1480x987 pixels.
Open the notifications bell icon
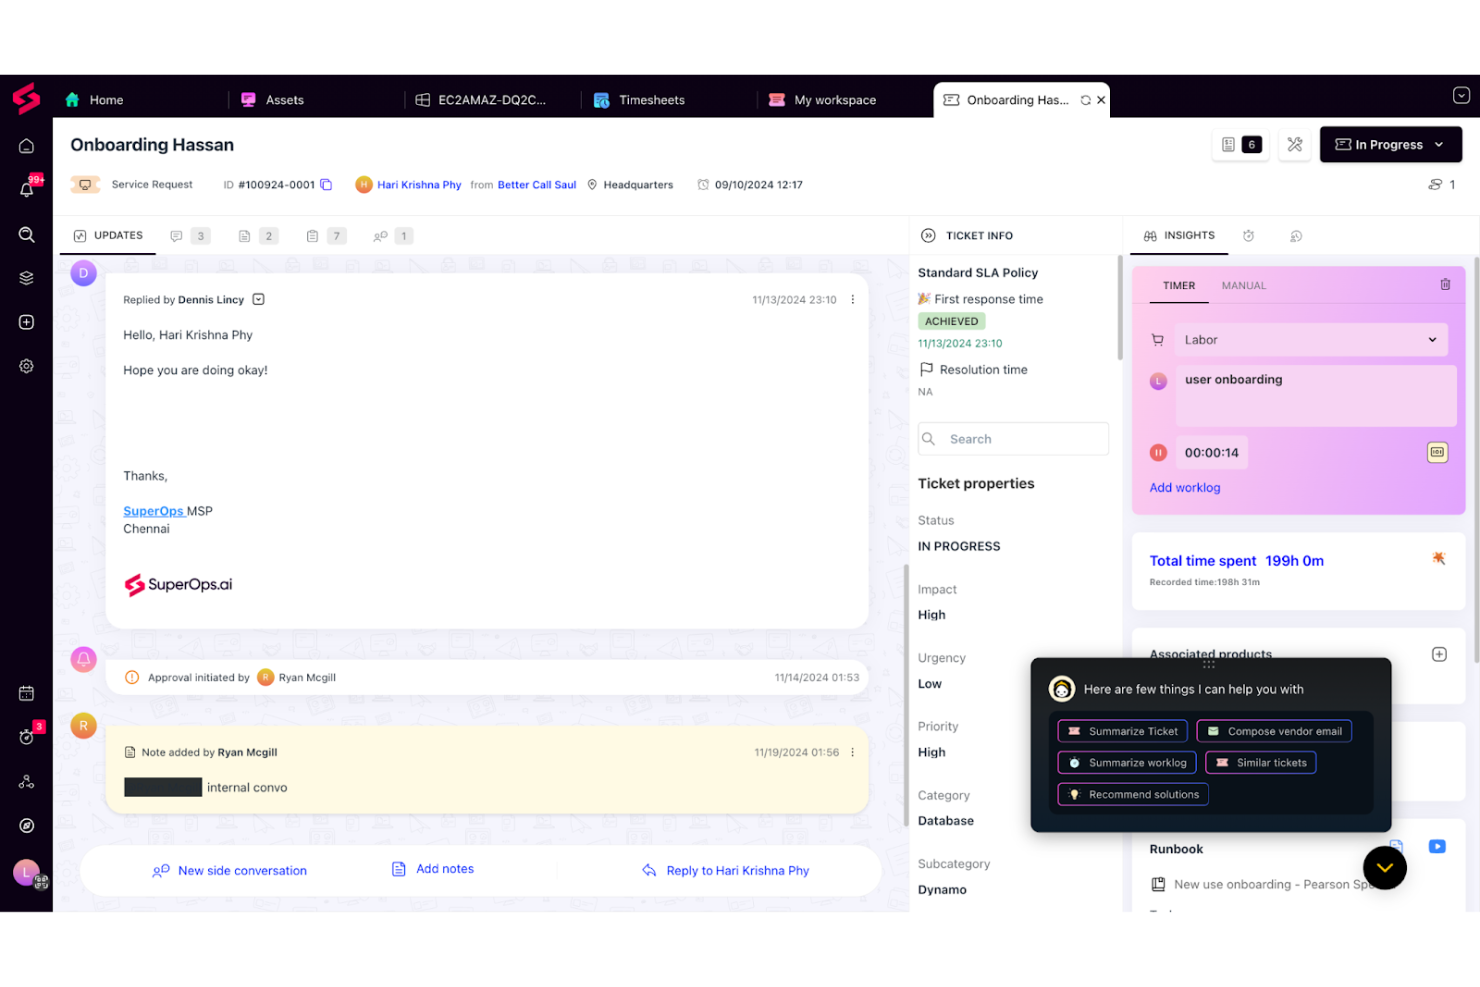[27, 189]
